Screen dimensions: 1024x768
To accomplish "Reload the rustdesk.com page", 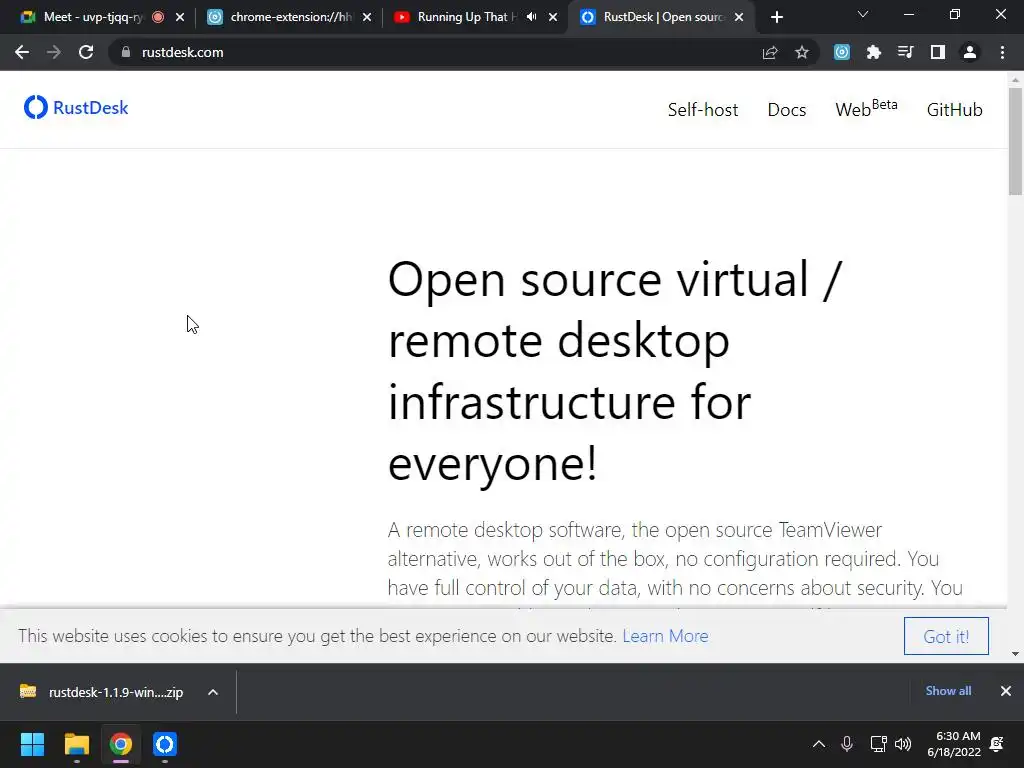I will (86, 52).
